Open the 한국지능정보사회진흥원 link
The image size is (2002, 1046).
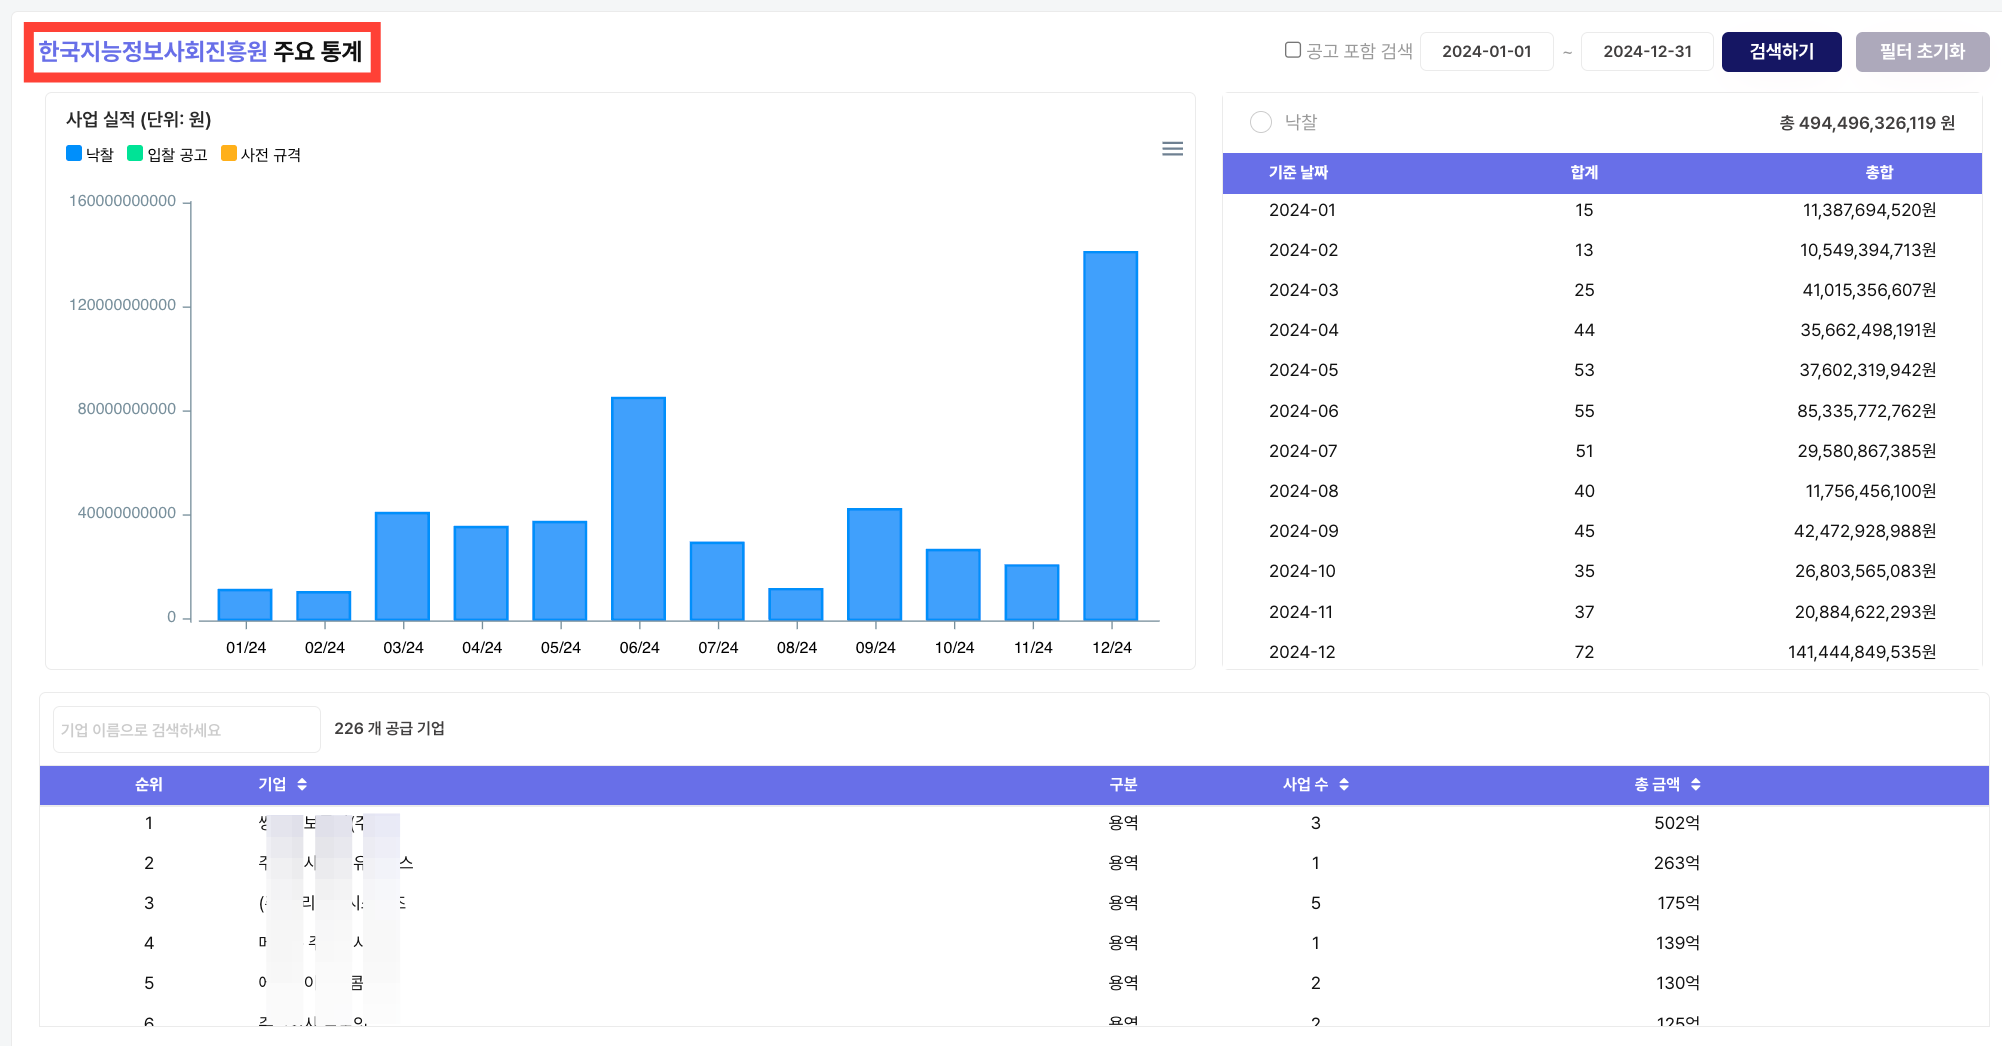tap(153, 51)
